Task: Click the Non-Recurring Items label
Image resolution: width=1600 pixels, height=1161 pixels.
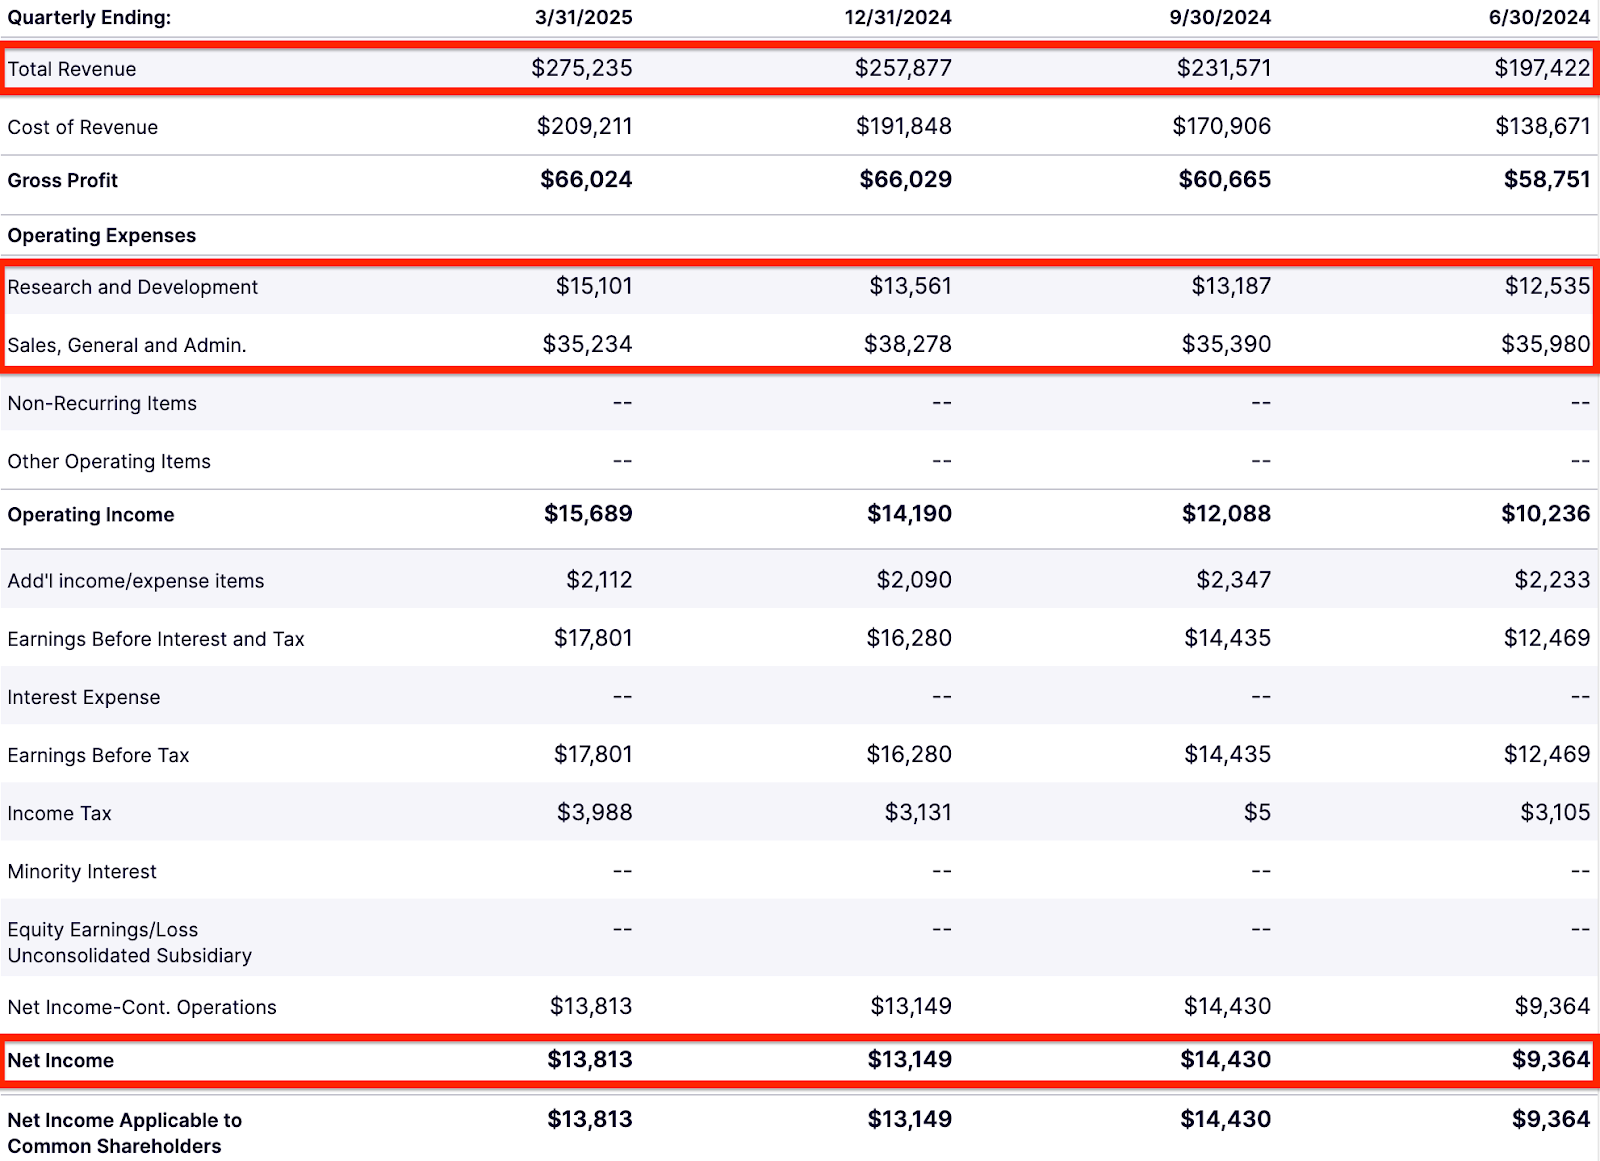Action: pyautogui.click(x=102, y=403)
